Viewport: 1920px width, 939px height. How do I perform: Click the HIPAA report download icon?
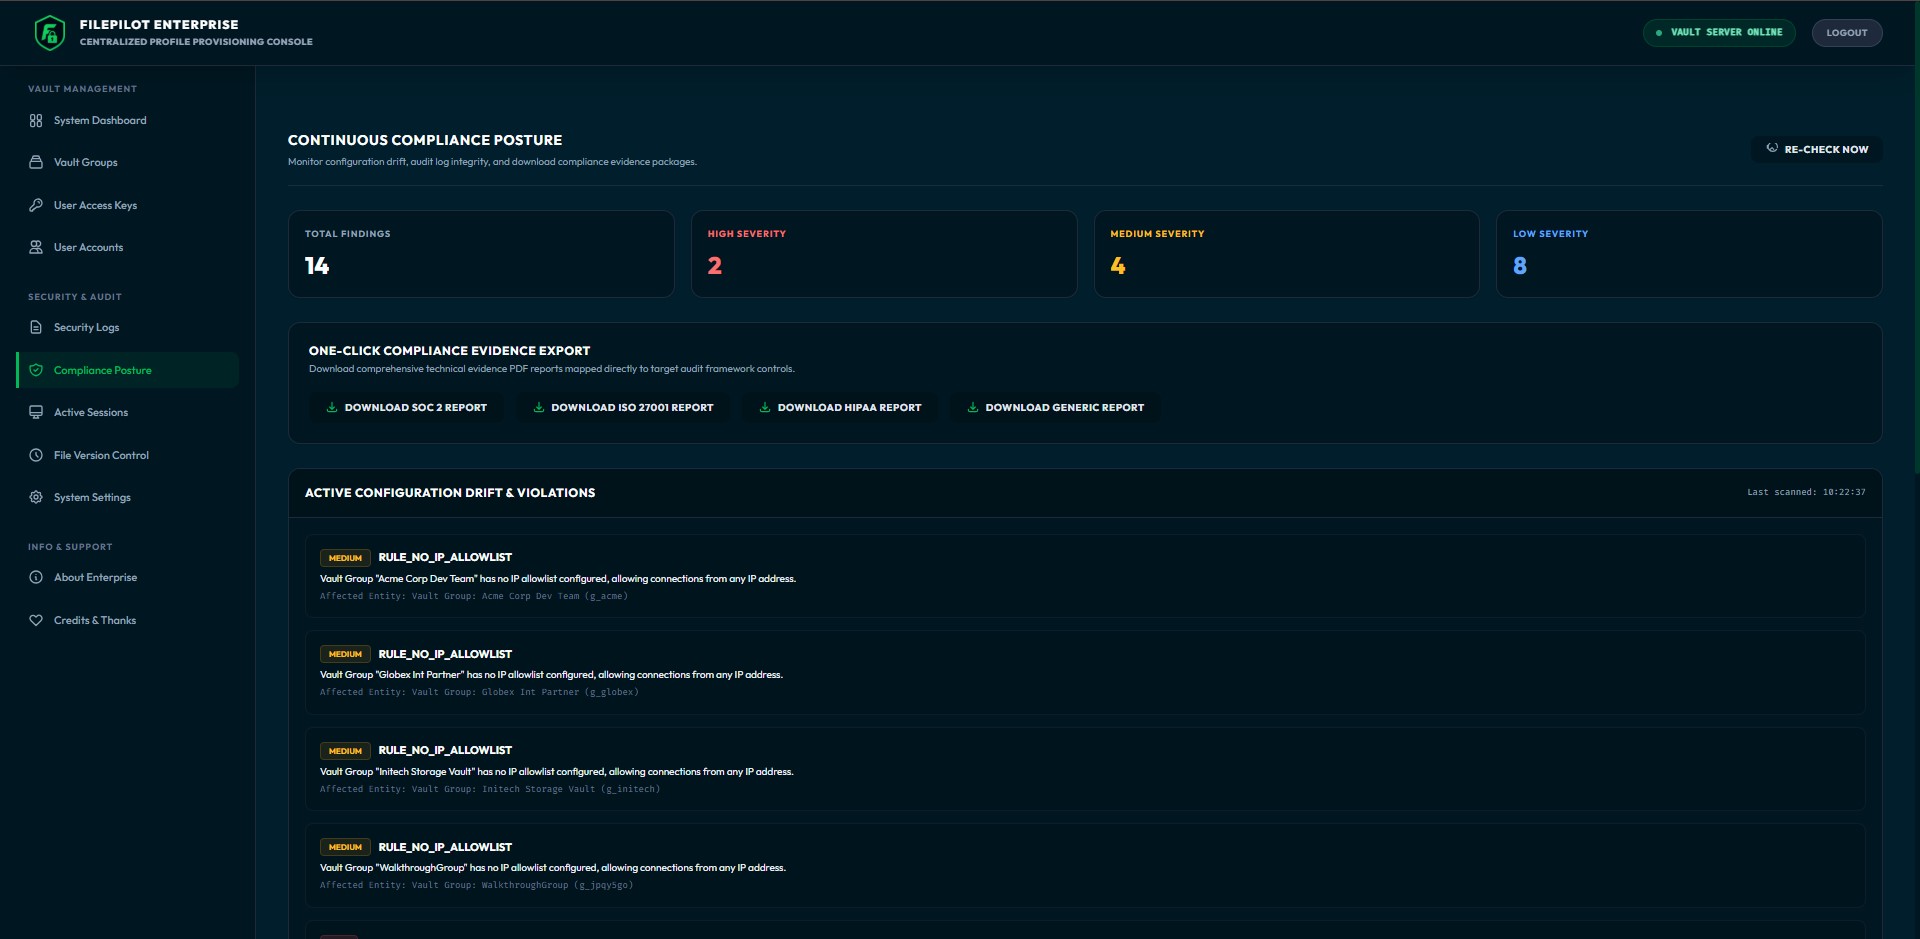pos(765,407)
